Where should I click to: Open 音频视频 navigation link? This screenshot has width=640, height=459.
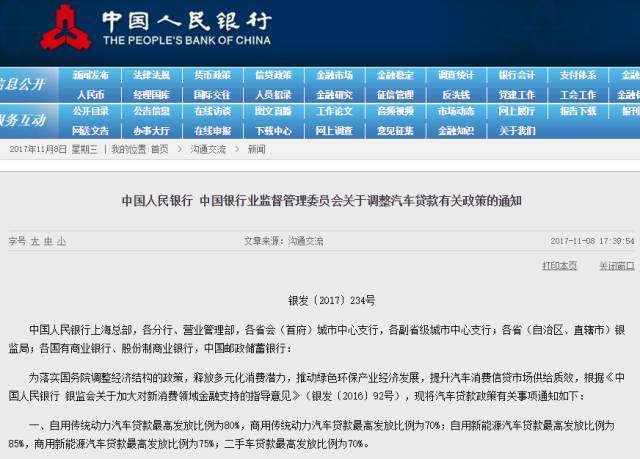click(395, 111)
